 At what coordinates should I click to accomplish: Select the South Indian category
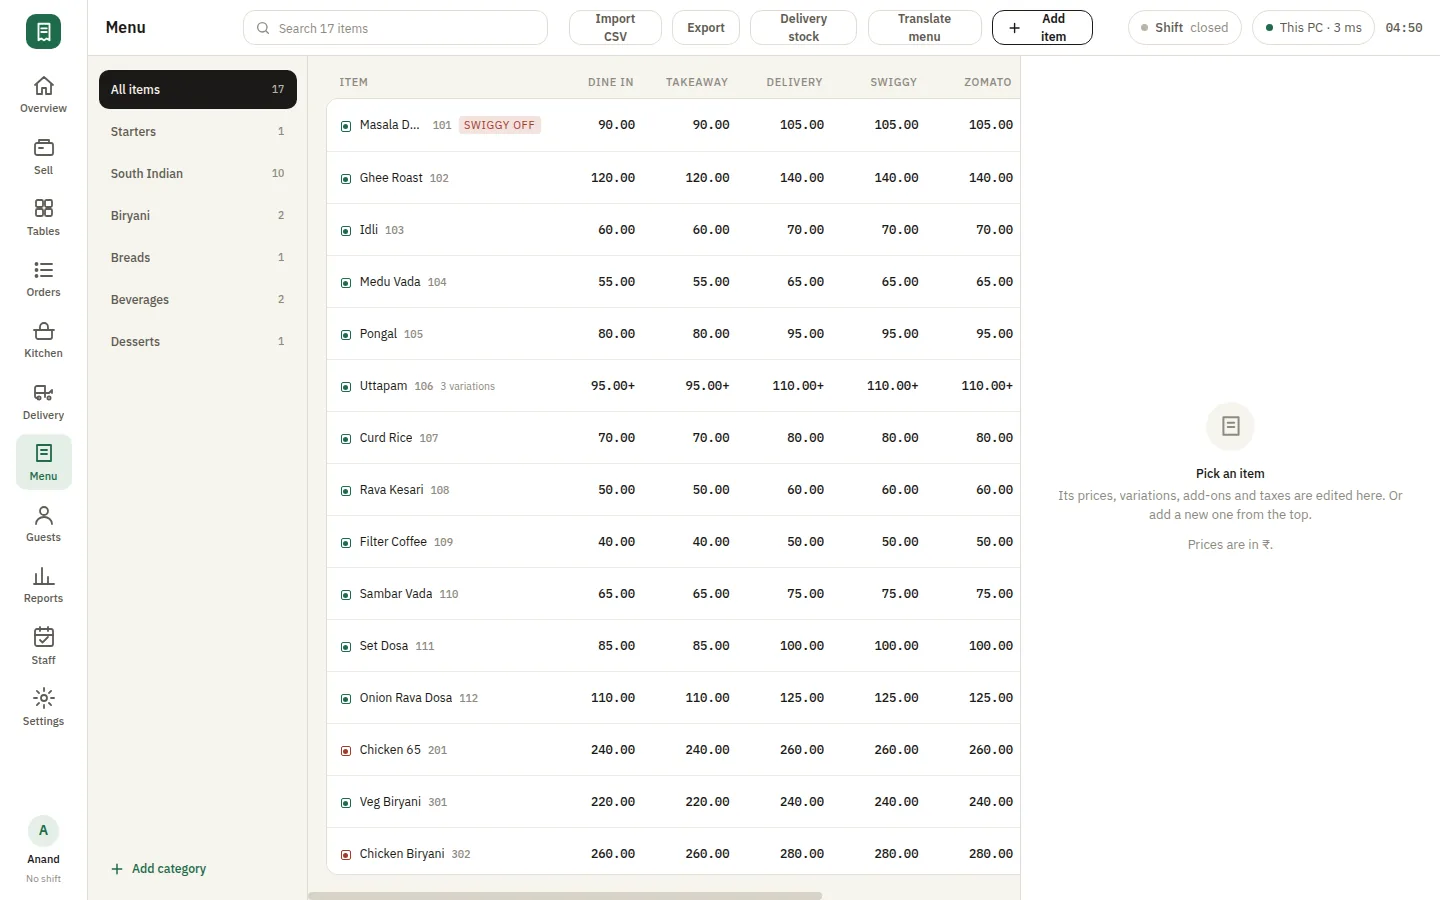(198, 173)
